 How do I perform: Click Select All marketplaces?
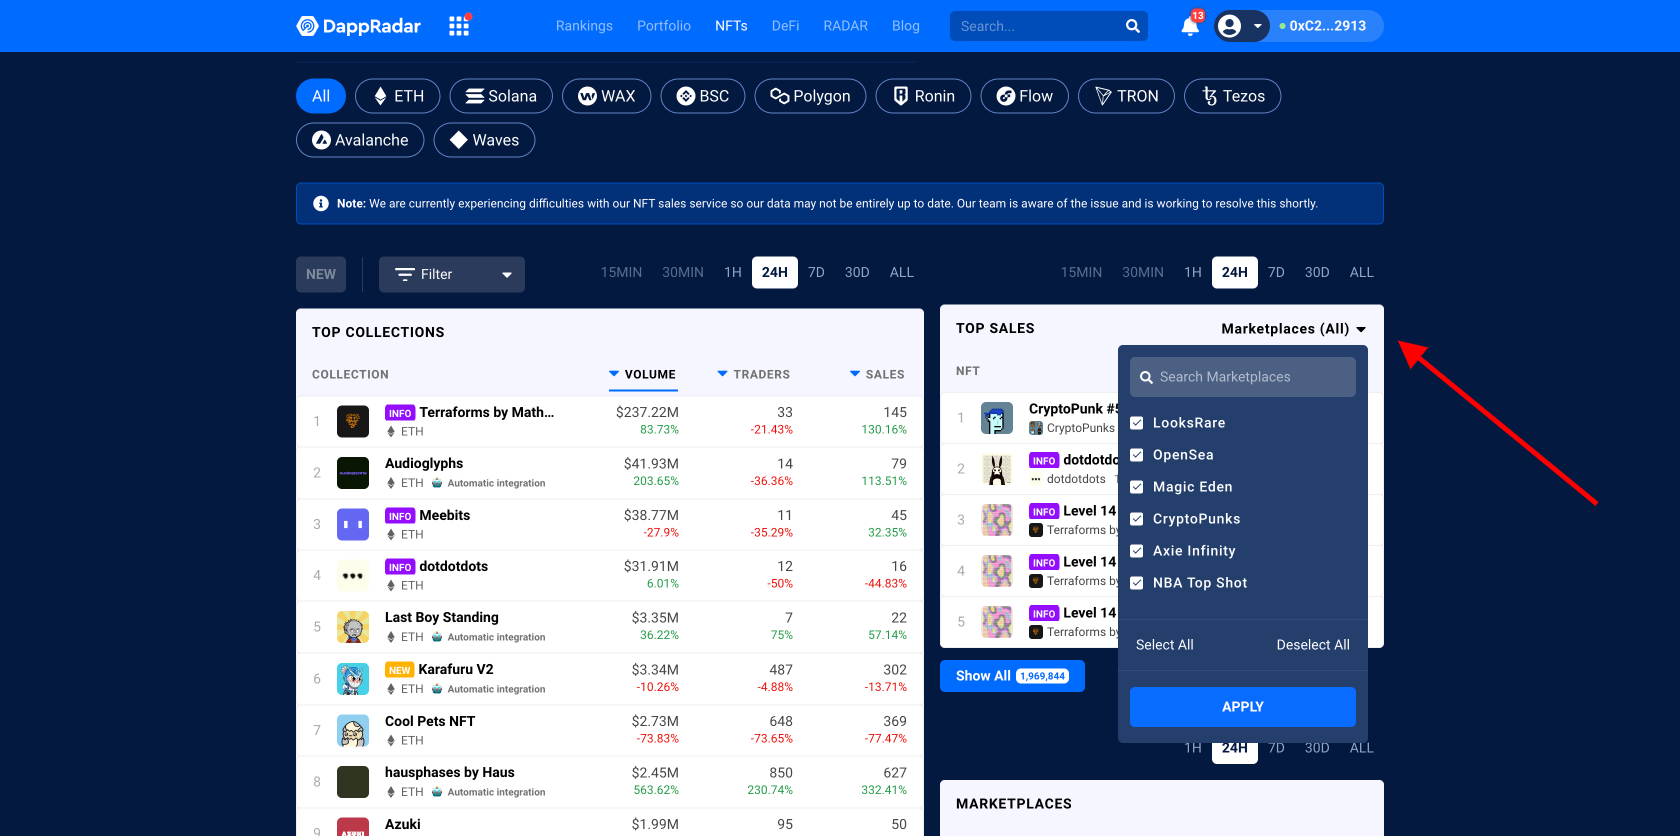click(x=1165, y=645)
